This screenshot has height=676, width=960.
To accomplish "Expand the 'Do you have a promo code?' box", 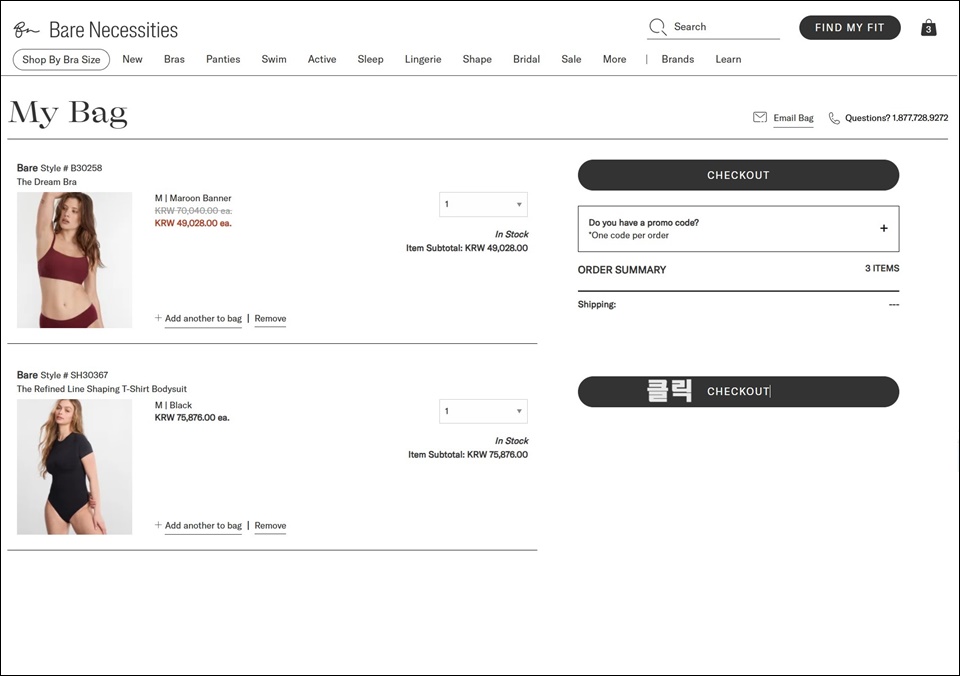I will [738, 228].
